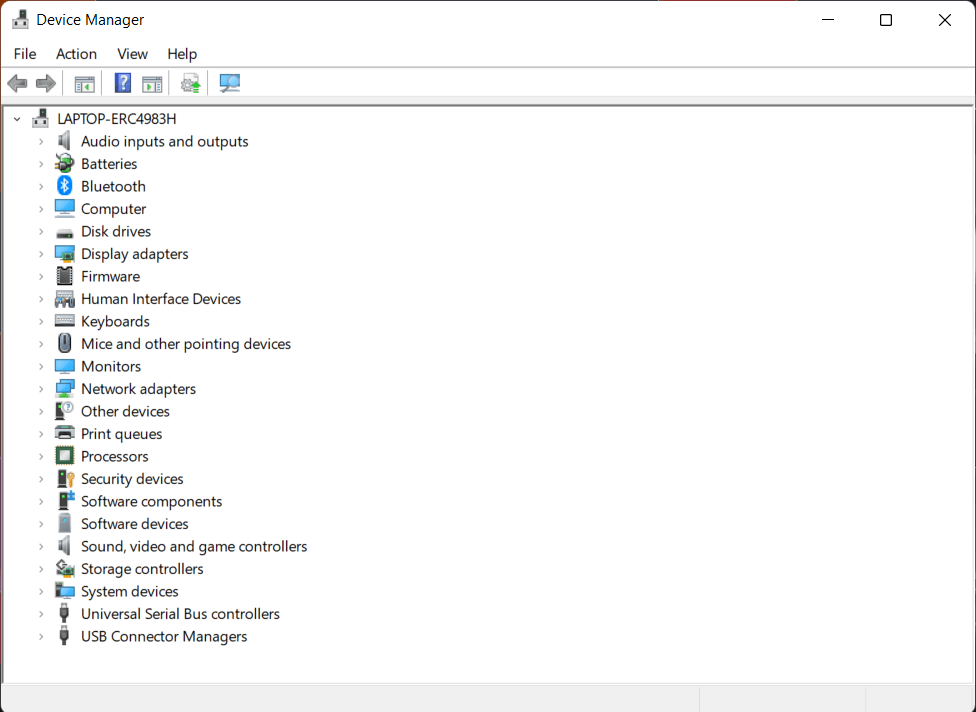
Task: Expand the Universal Serial Bus controllers chevron
Action: coord(41,614)
